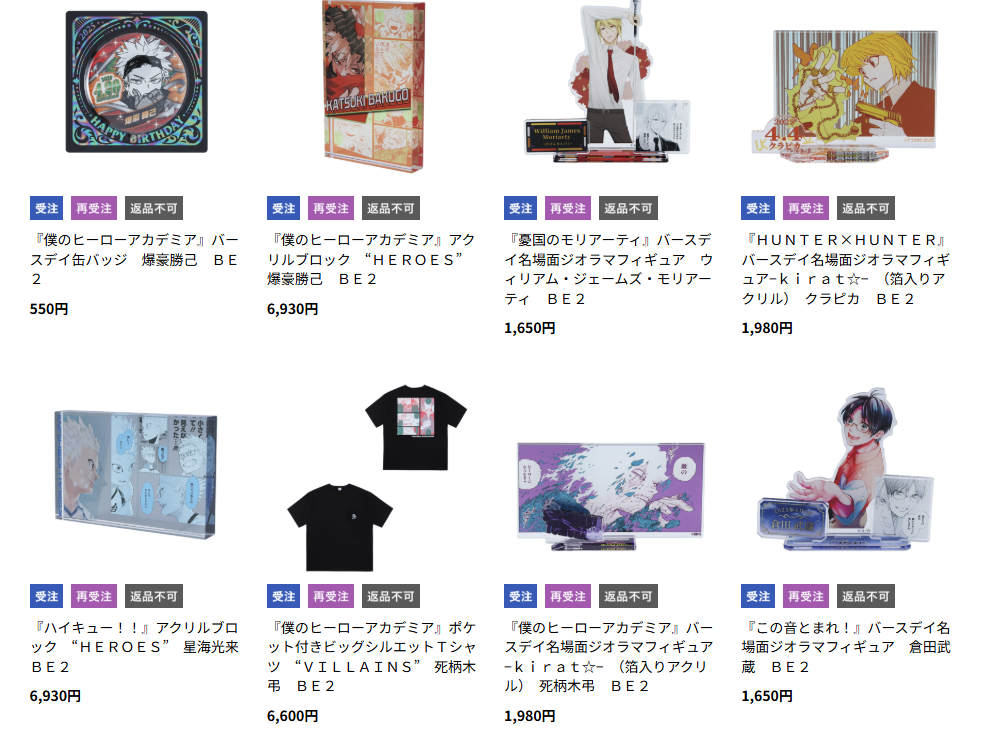Open ハイキュー アクリルブロック 星海光来 title
Viewport: 1003px width, 735px height.
click(134, 647)
